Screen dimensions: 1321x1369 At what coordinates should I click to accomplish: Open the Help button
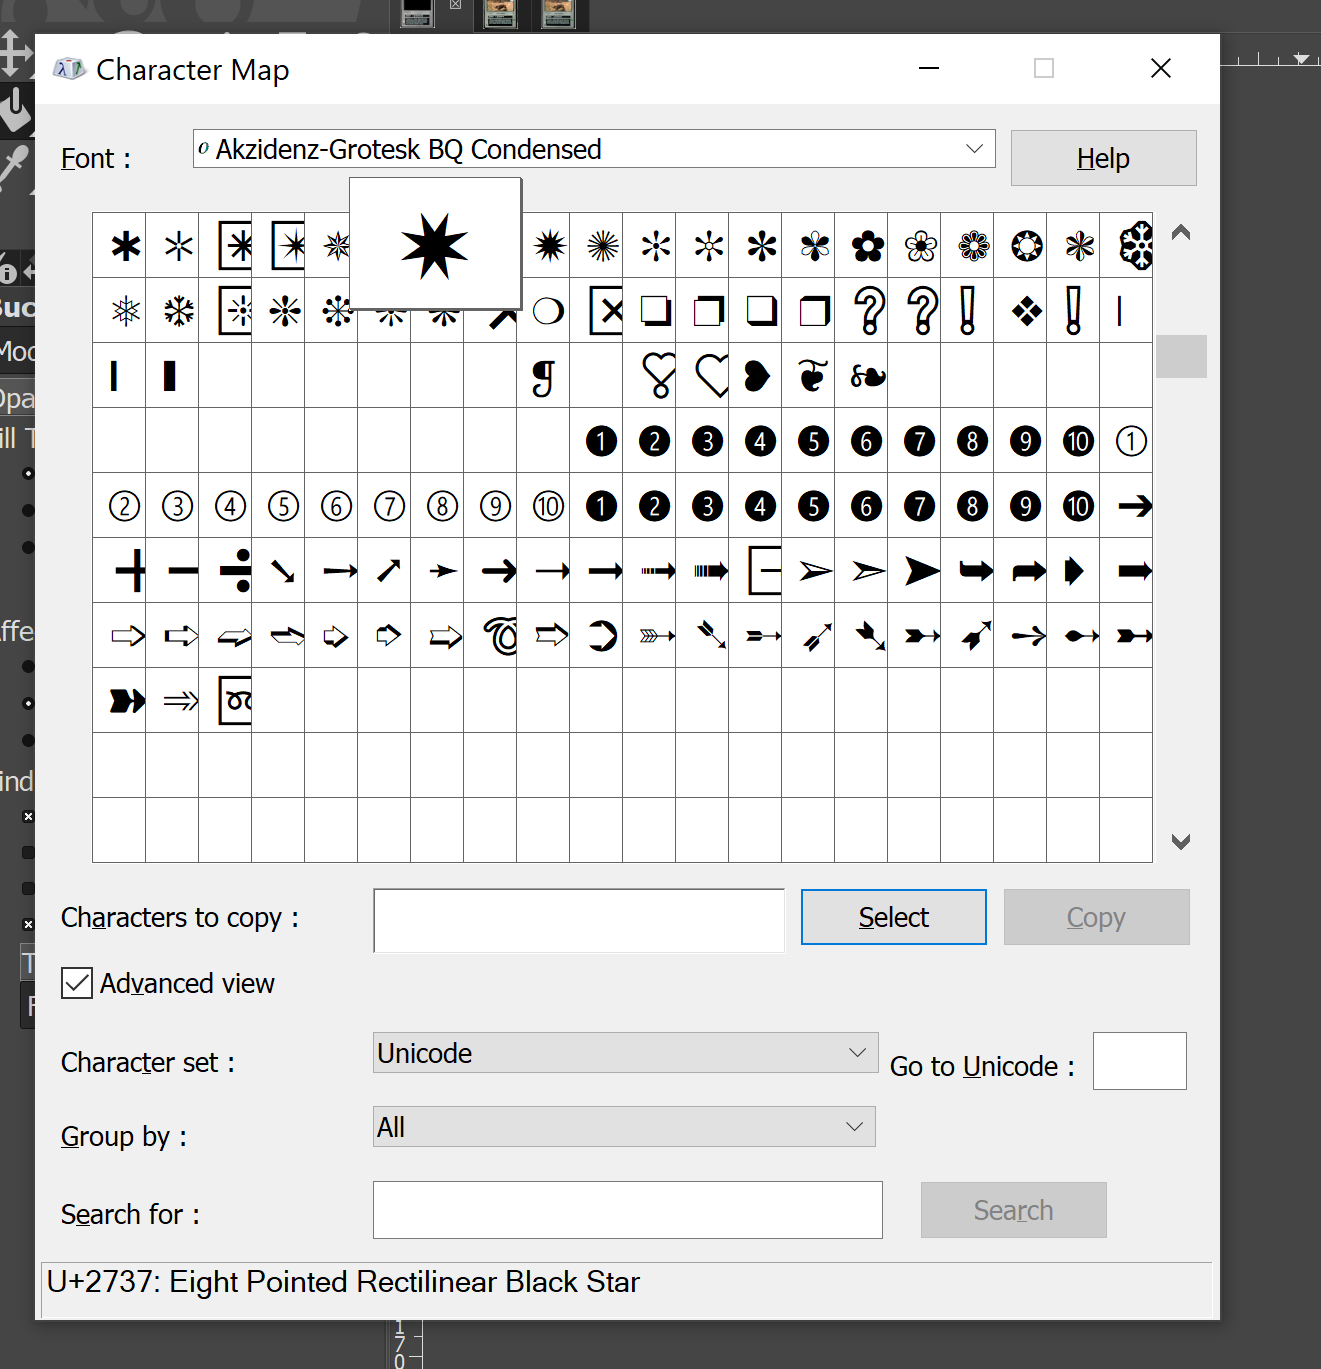[x=1103, y=158]
